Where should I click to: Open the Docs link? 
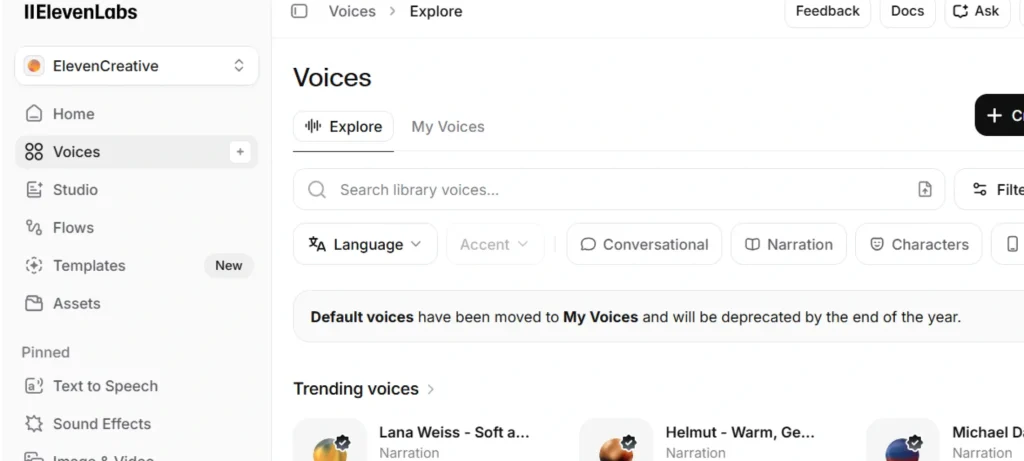coord(908,11)
